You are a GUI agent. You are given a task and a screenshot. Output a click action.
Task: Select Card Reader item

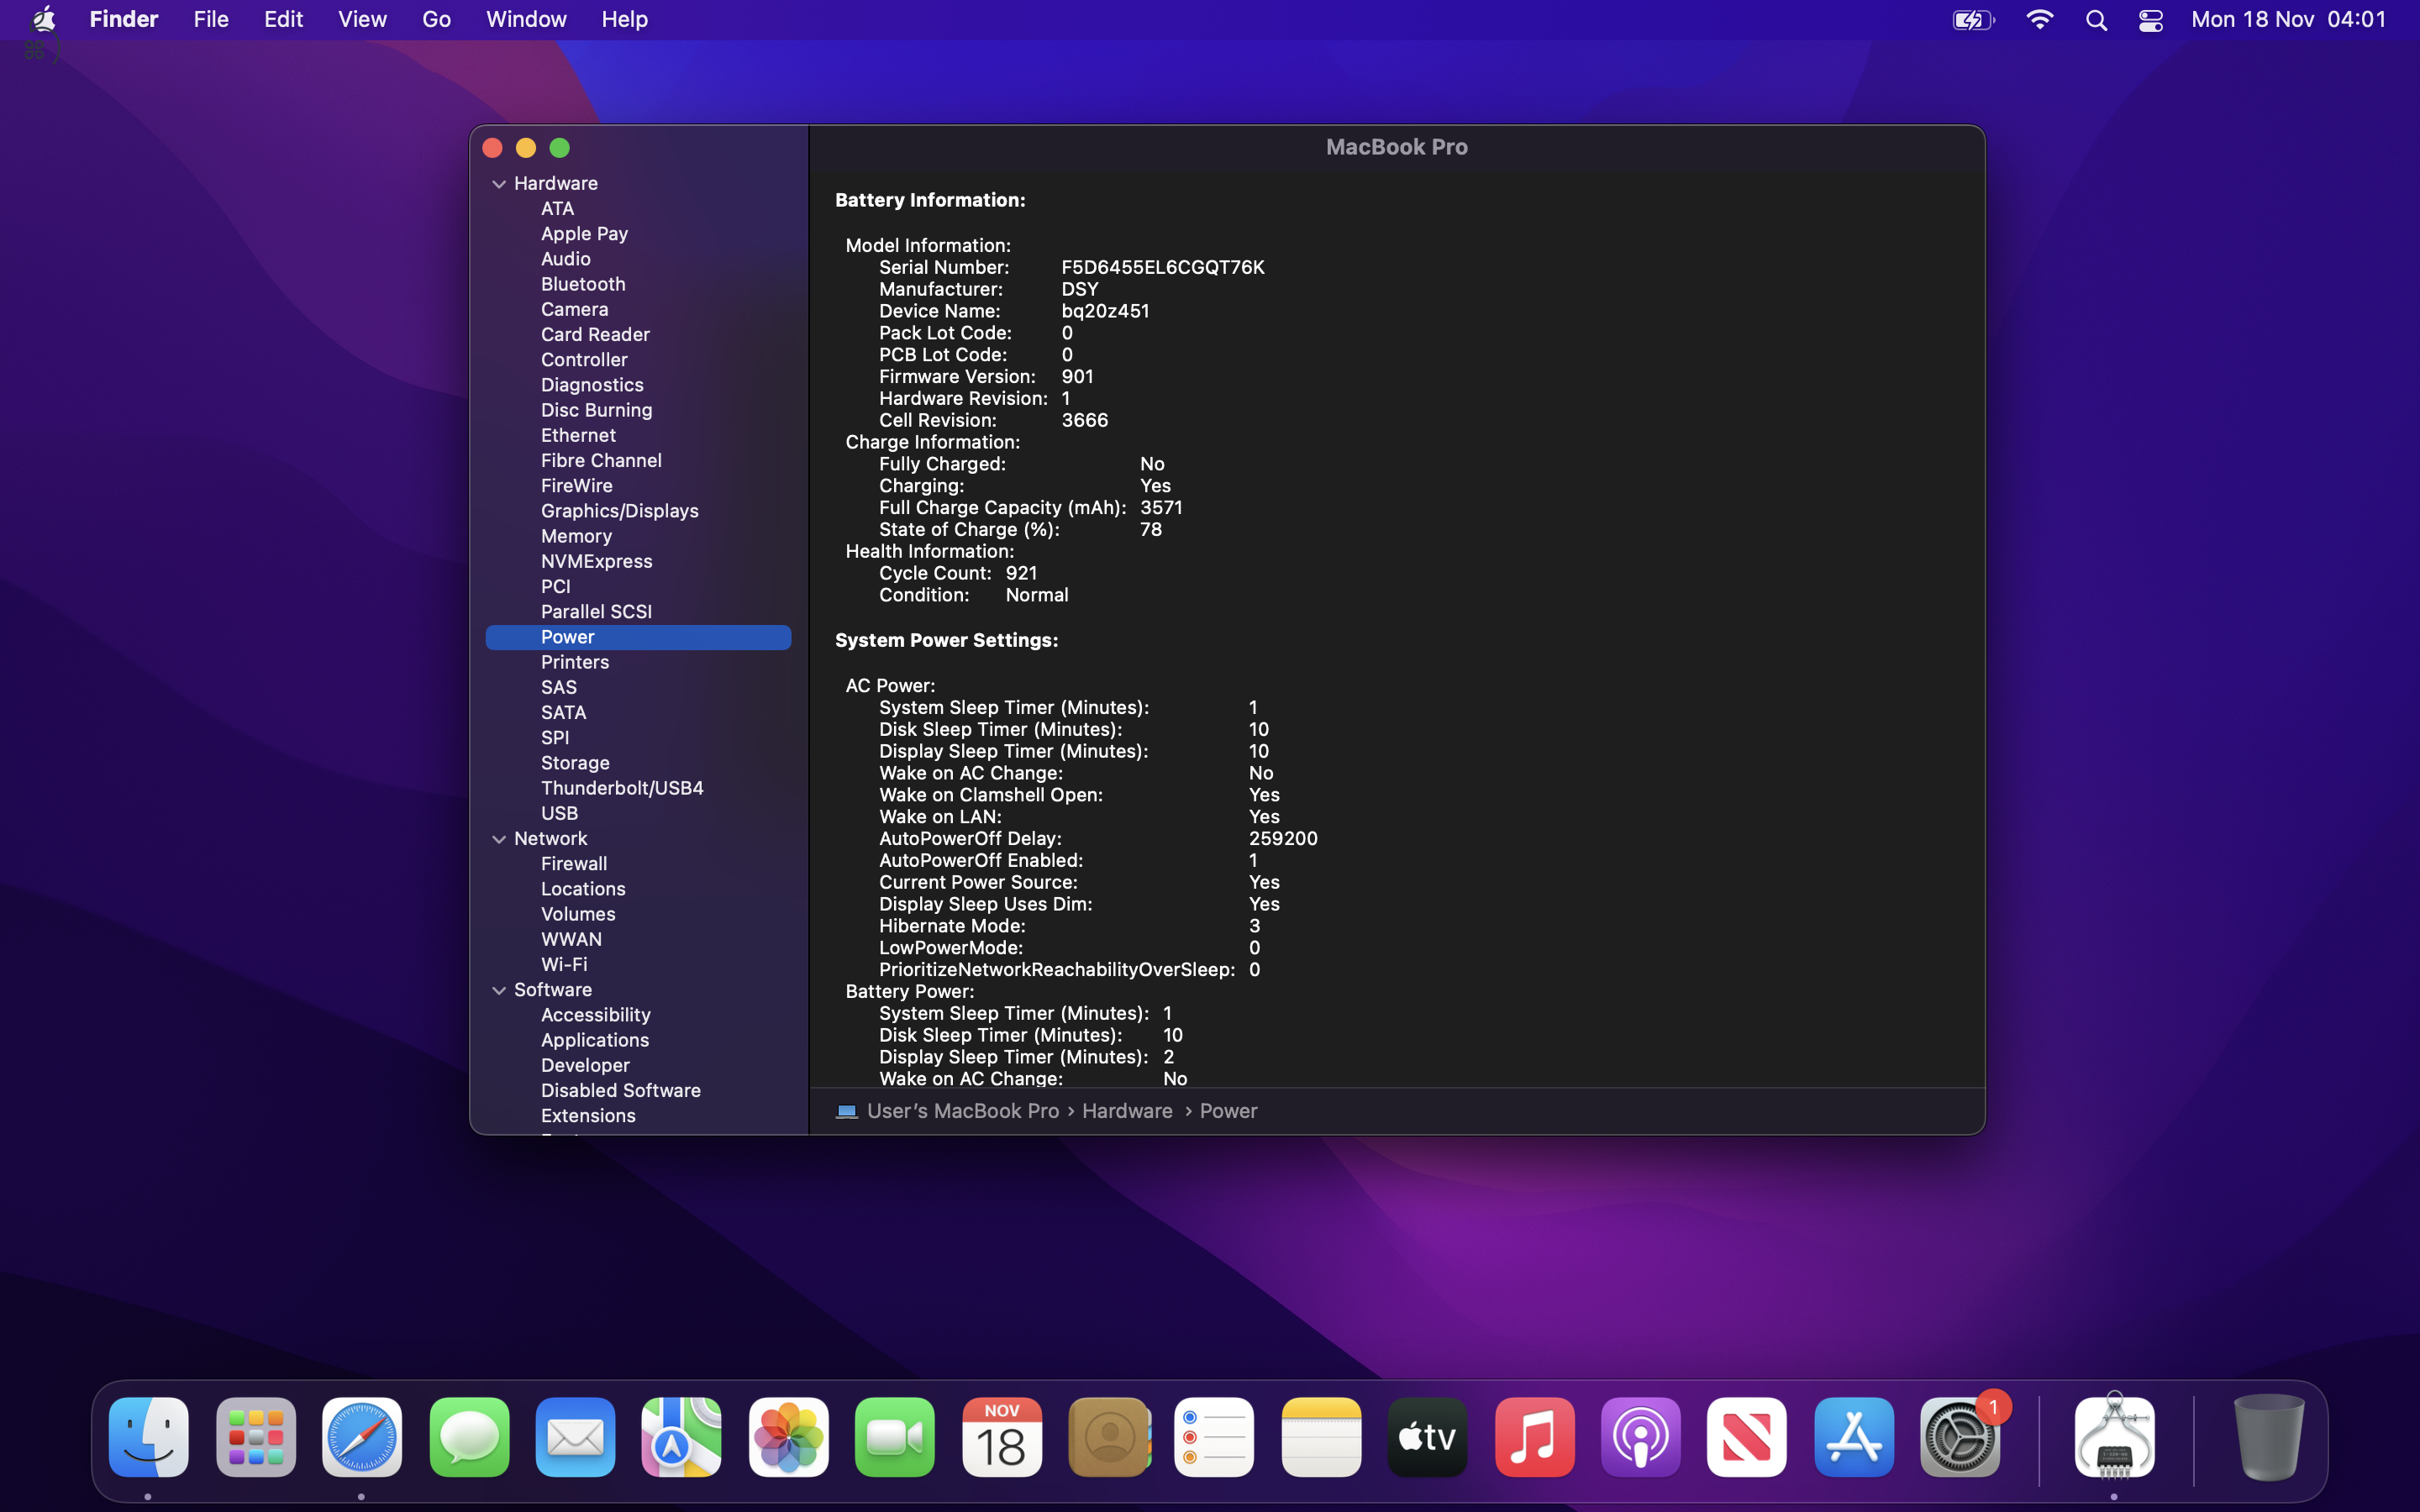pyautogui.click(x=595, y=334)
